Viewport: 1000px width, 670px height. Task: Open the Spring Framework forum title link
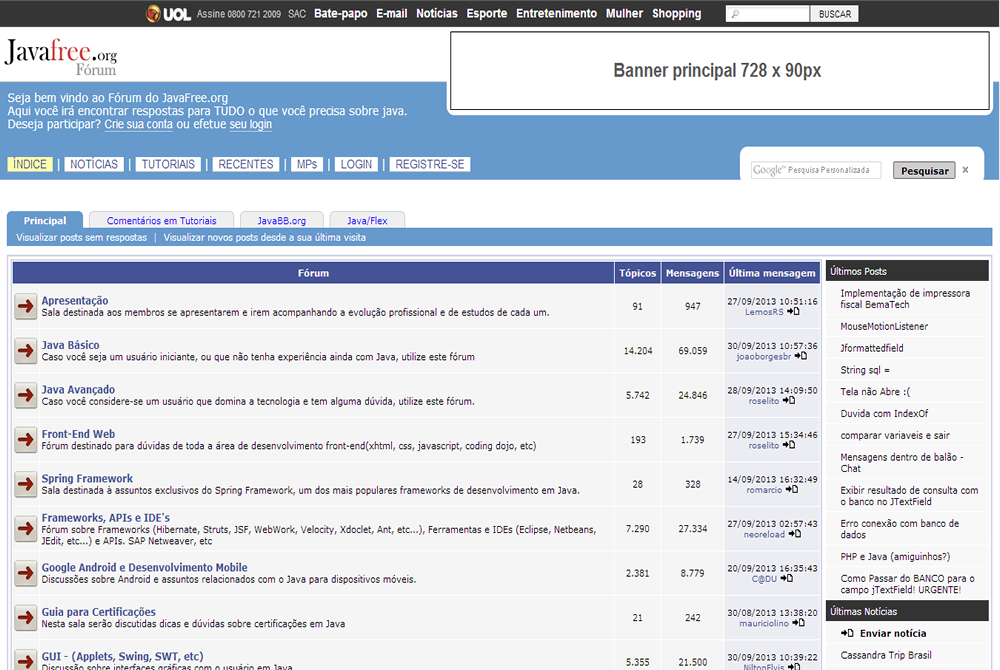pyautogui.click(x=87, y=479)
